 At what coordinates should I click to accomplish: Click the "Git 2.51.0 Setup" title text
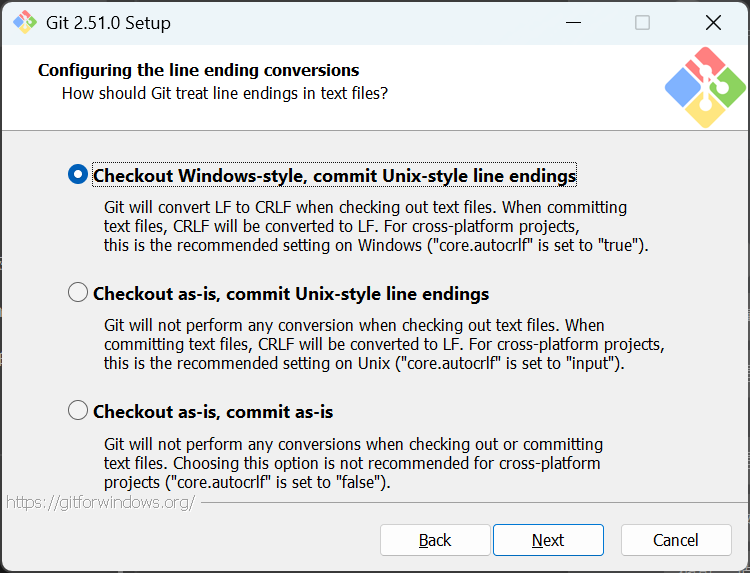coord(109,22)
